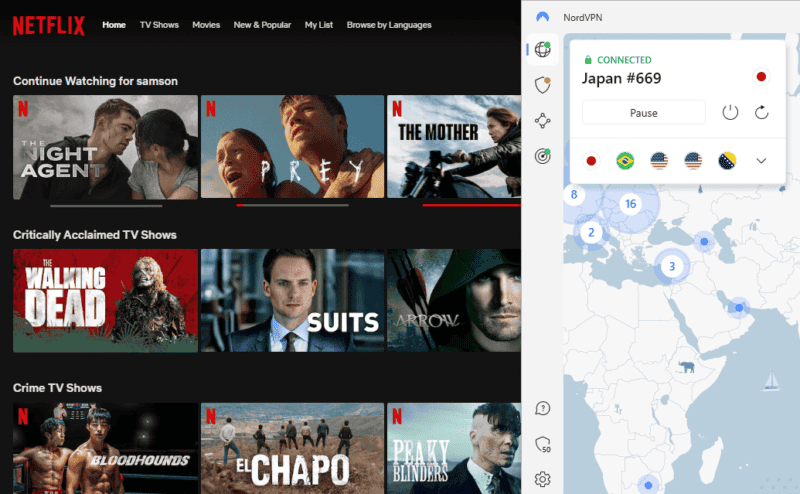
Task: Open the Threat Protection shield icon
Action: [x=542, y=85]
